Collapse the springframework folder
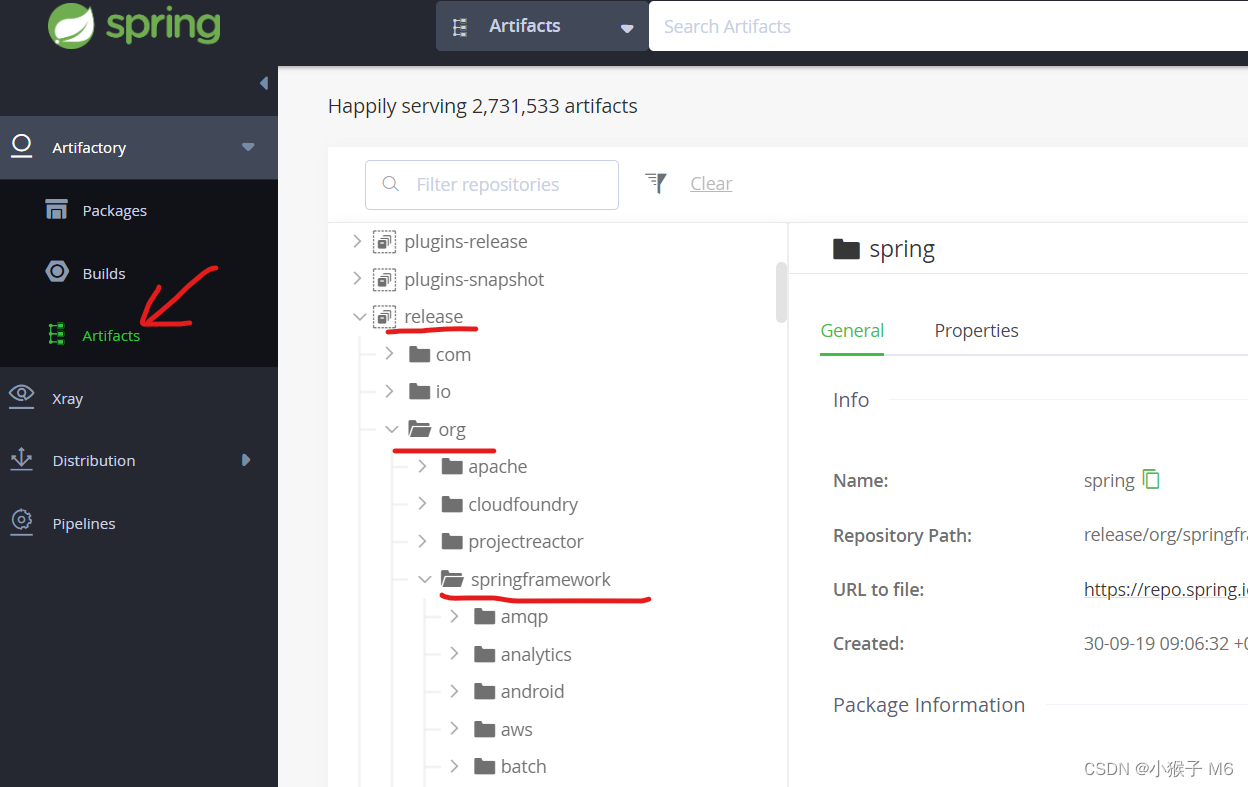Screen dimensions: 1248x787 click(x=425, y=579)
